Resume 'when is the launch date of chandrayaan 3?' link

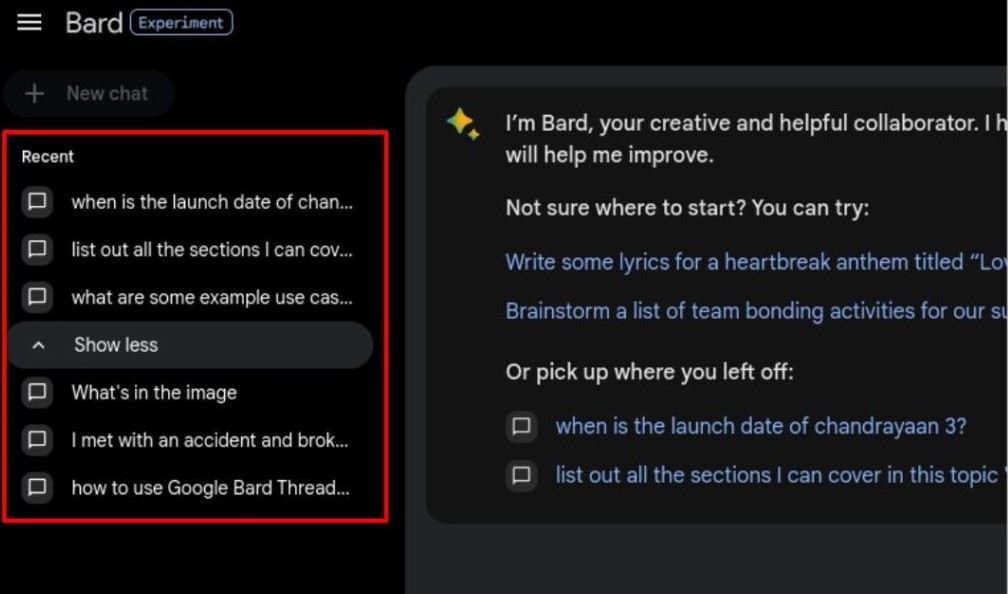[761, 426]
